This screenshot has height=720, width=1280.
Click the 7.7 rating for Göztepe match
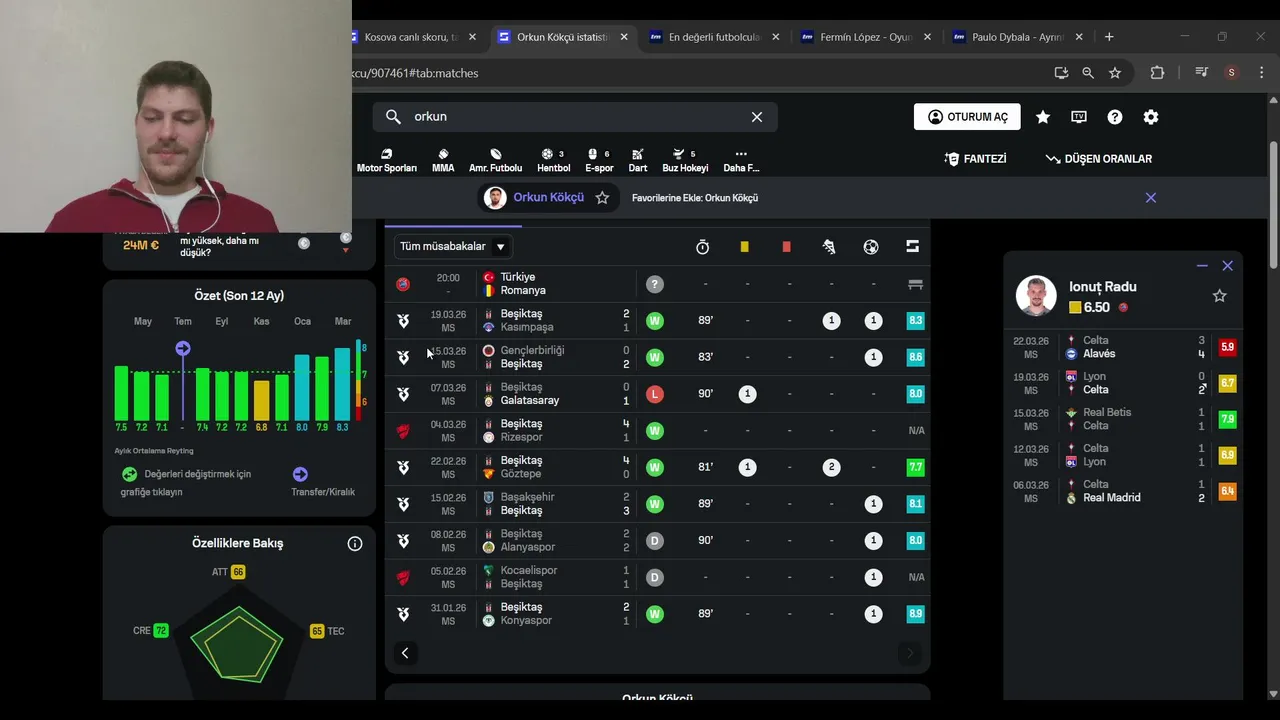(915, 467)
